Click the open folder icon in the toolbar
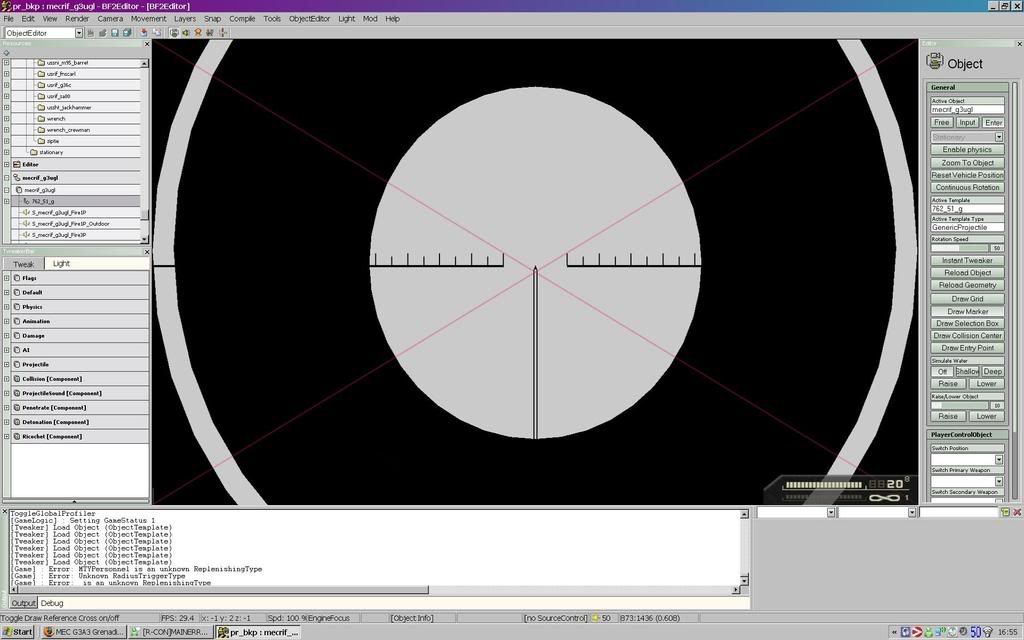The width and height of the screenshot is (1024, 640). [102, 33]
